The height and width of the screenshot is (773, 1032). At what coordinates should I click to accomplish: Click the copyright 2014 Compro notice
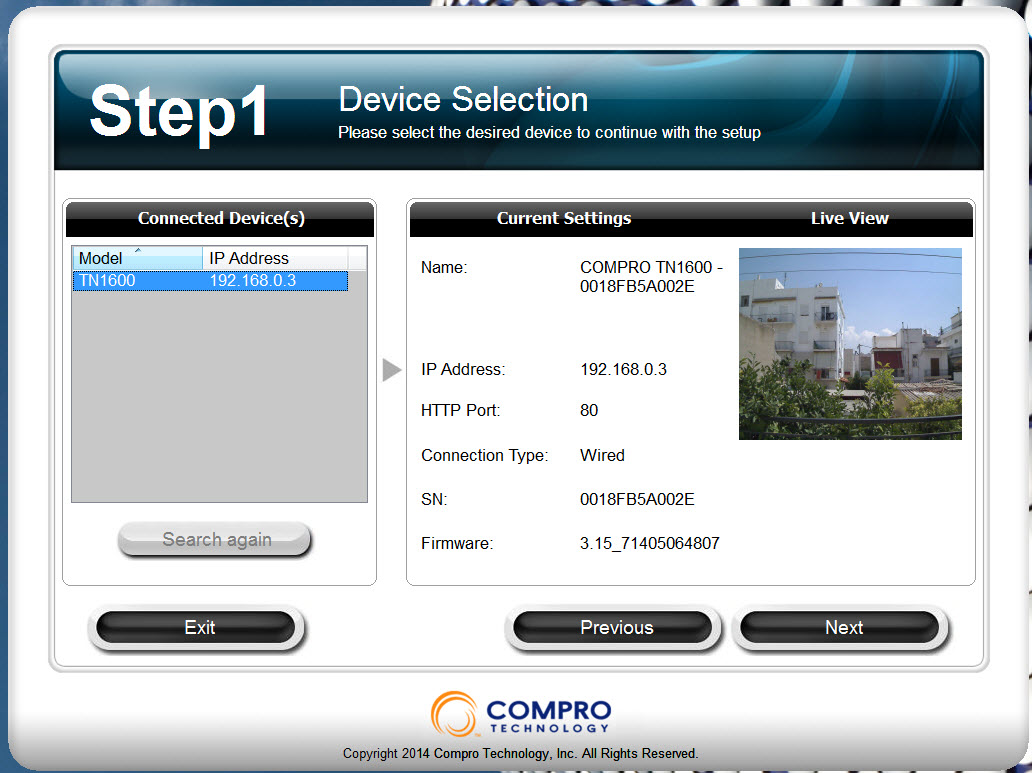click(521, 753)
